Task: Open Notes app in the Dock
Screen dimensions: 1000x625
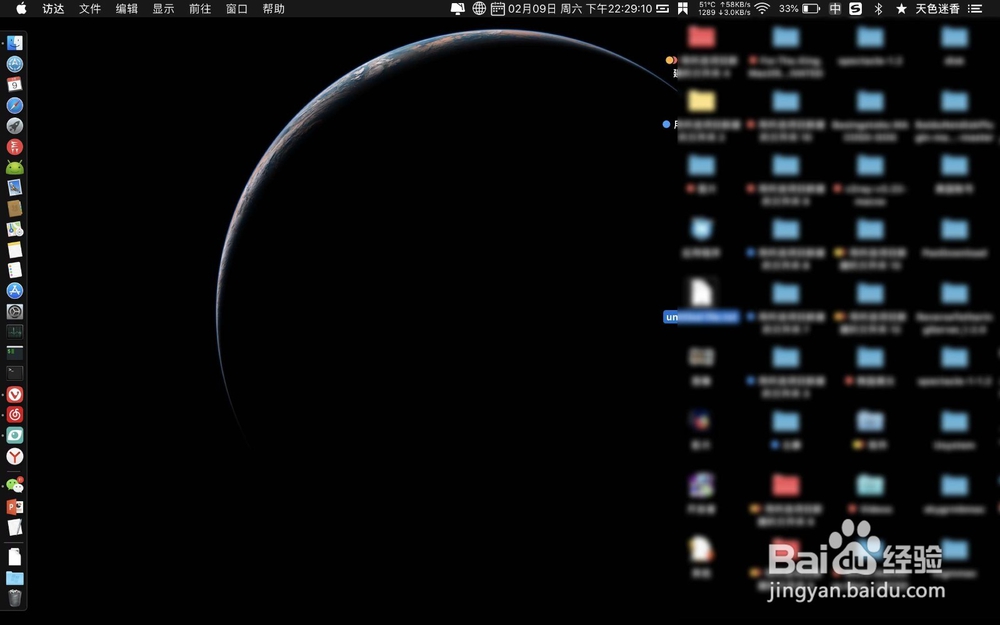Action: pos(15,249)
